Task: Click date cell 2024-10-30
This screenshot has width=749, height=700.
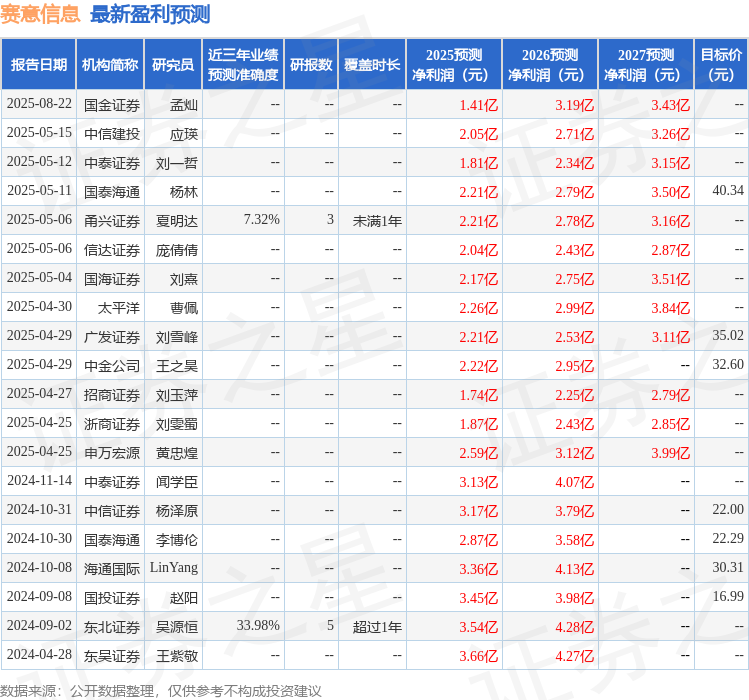Action: coord(39,538)
